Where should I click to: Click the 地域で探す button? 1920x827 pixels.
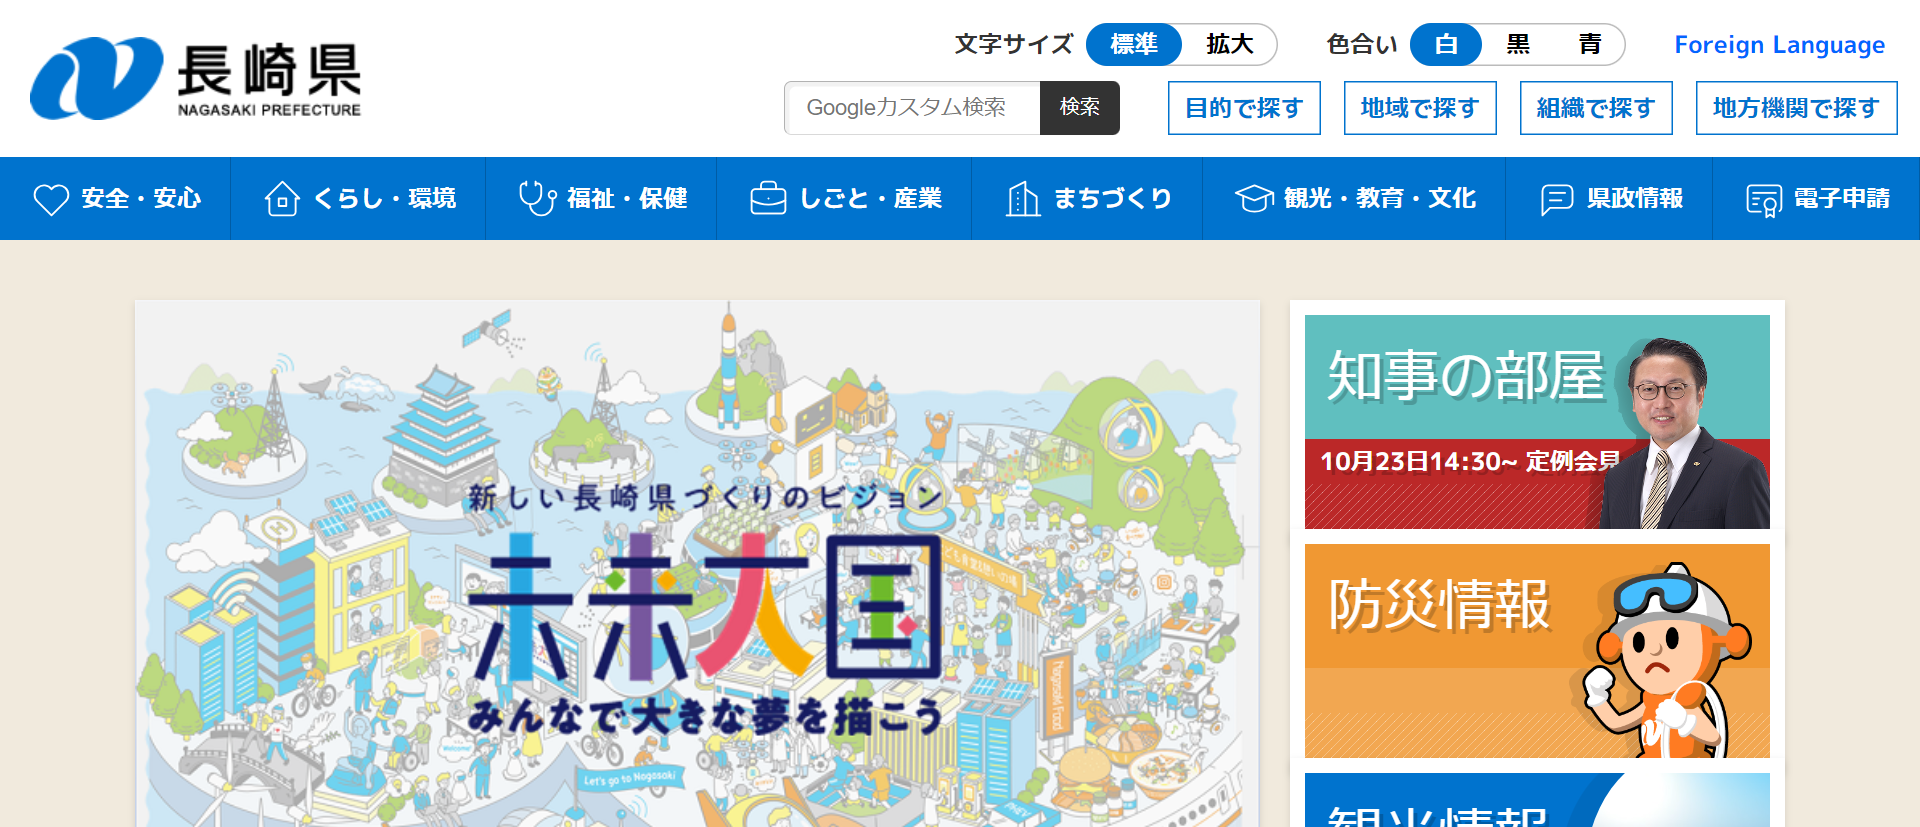click(1420, 108)
